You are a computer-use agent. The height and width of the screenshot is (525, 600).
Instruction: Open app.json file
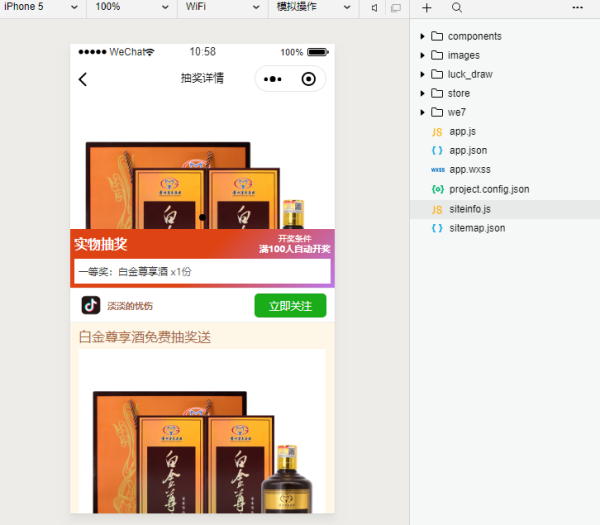point(505,150)
